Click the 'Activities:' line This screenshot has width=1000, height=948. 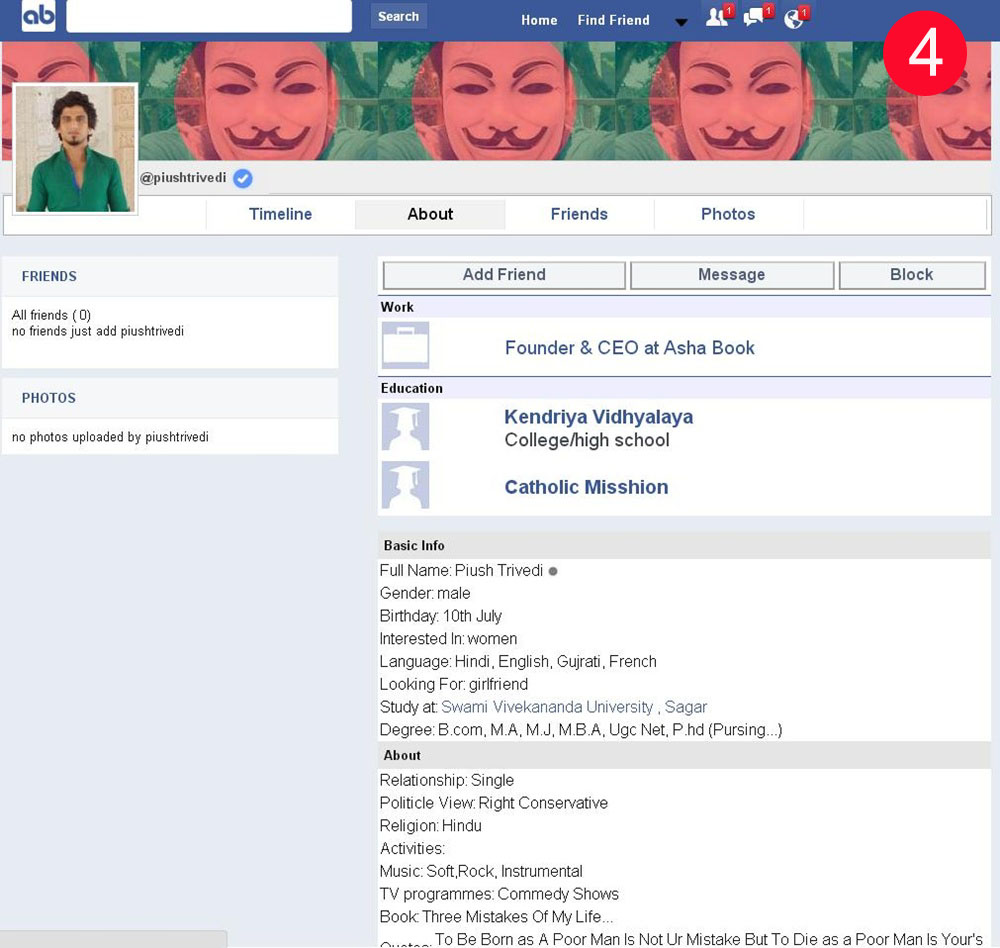tap(412, 848)
